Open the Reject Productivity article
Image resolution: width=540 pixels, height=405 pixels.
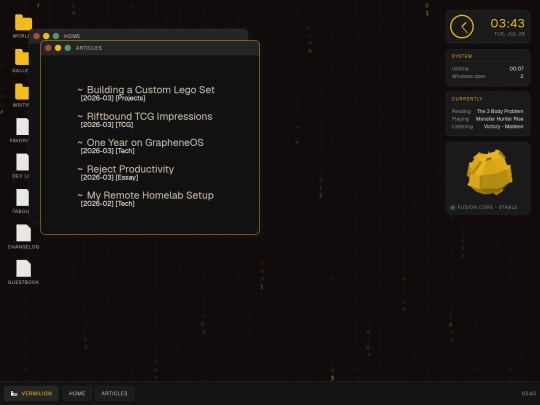(x=130, y=169)
